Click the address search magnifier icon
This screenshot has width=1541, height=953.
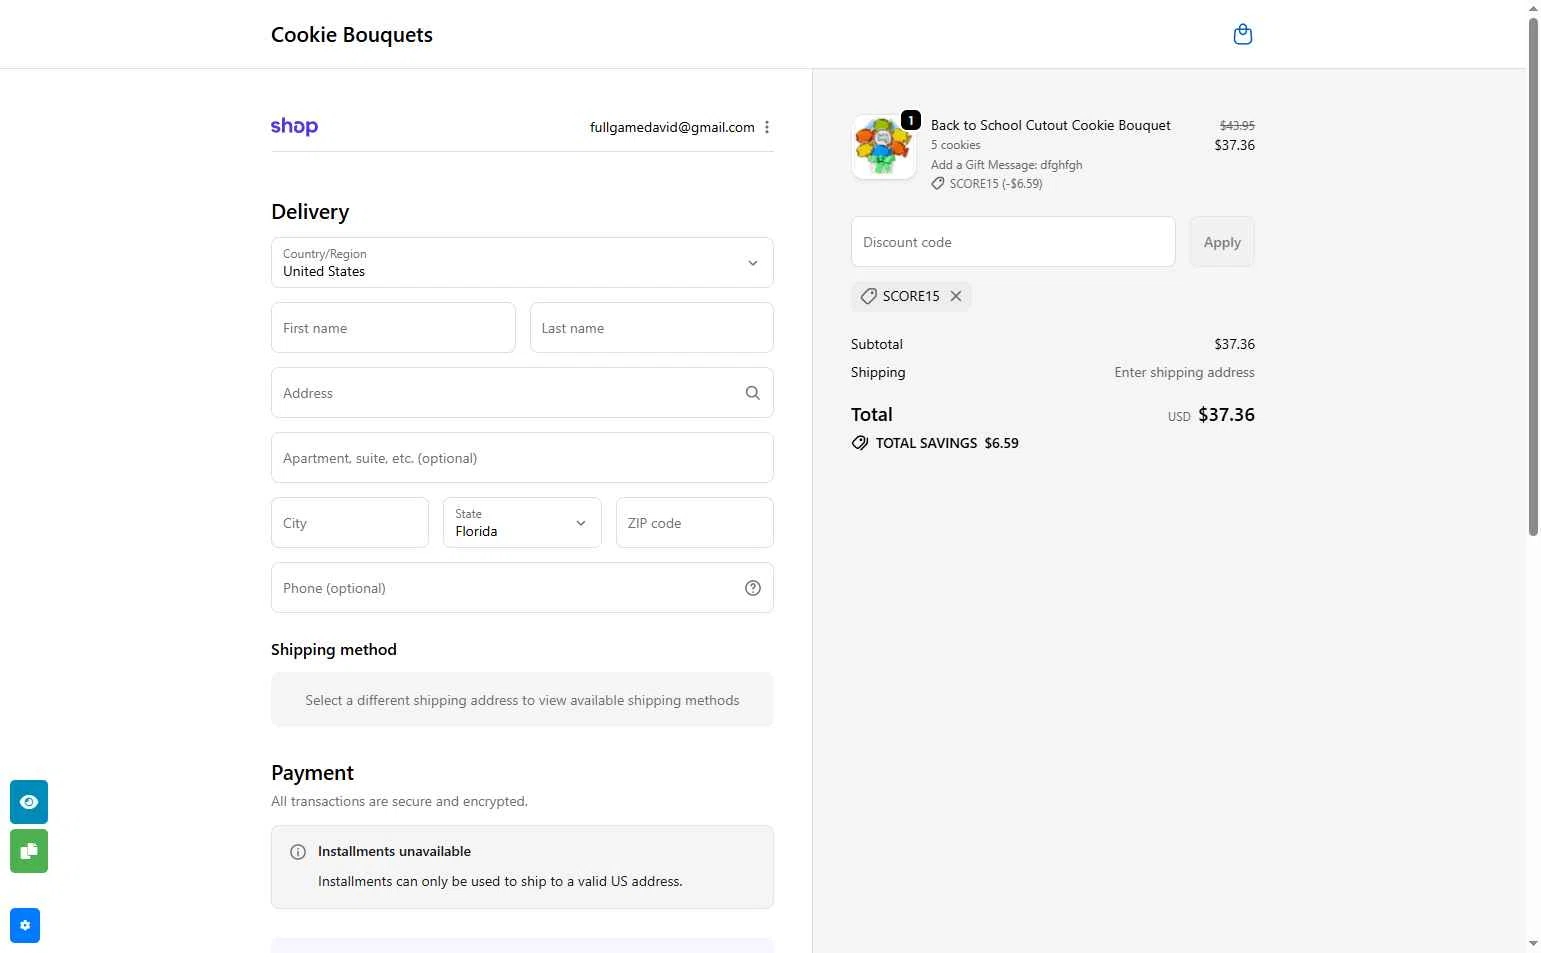click(753, 393)
